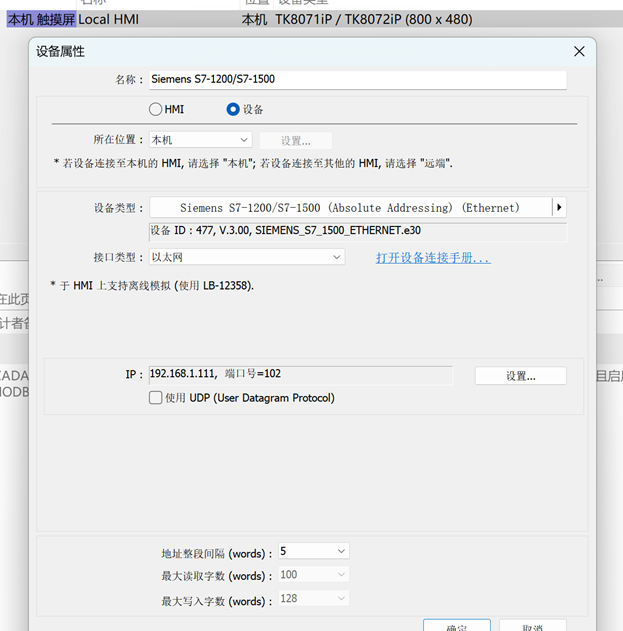Click the 设备属性 dialog title

[60, 52]
